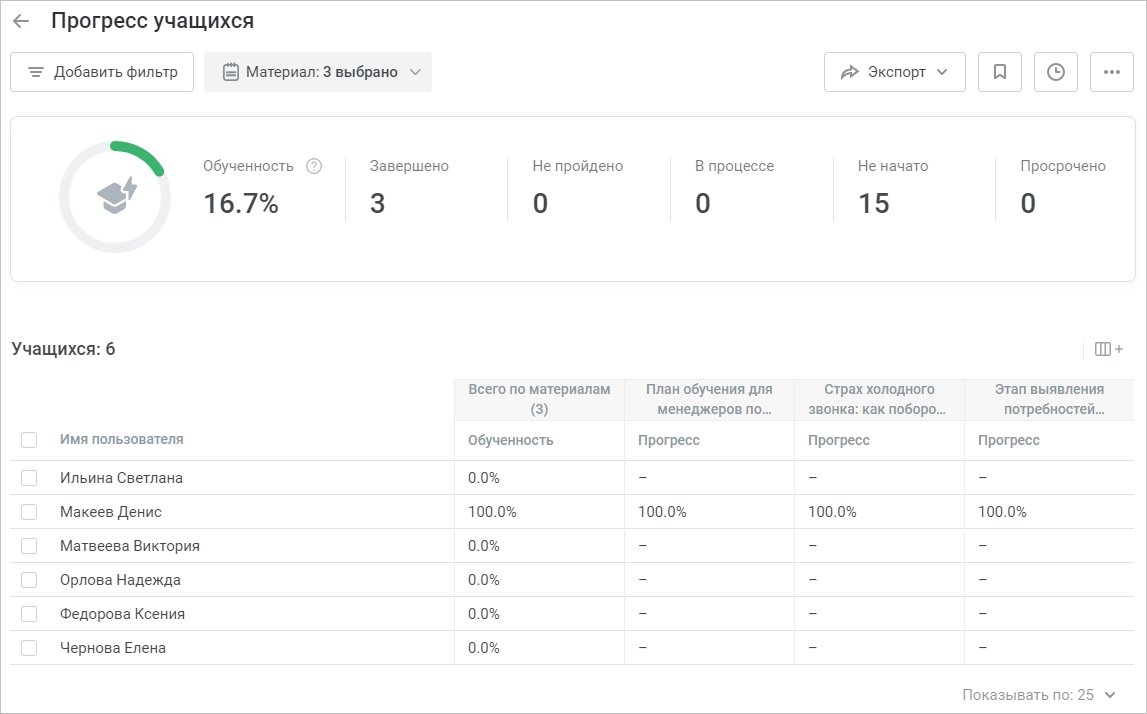Click the bookmark icon button
The image size is (1147, 714).
(999, 72)
